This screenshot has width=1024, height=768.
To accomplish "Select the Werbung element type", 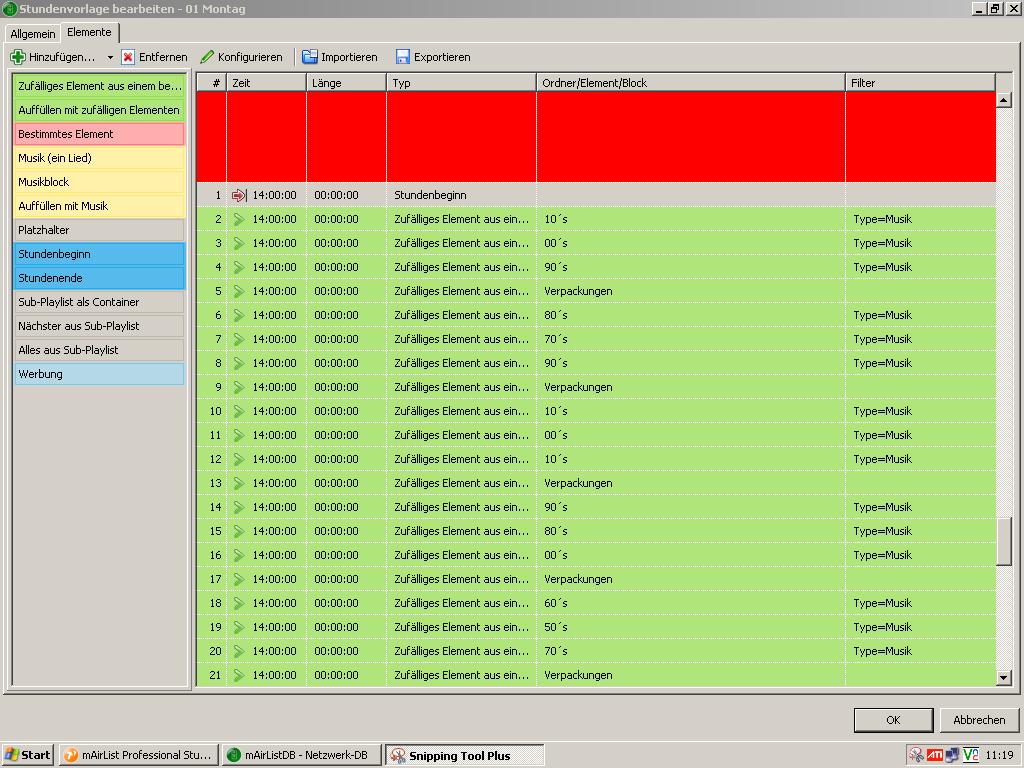I will [x=99, y=374].
